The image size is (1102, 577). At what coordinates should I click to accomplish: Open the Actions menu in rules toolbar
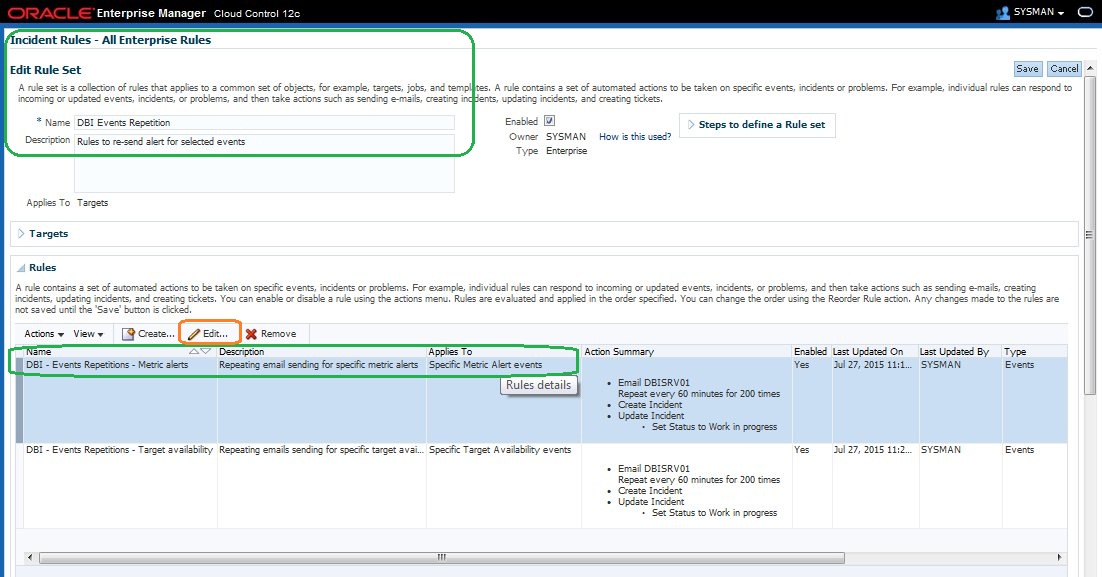[x=44, y=334]
